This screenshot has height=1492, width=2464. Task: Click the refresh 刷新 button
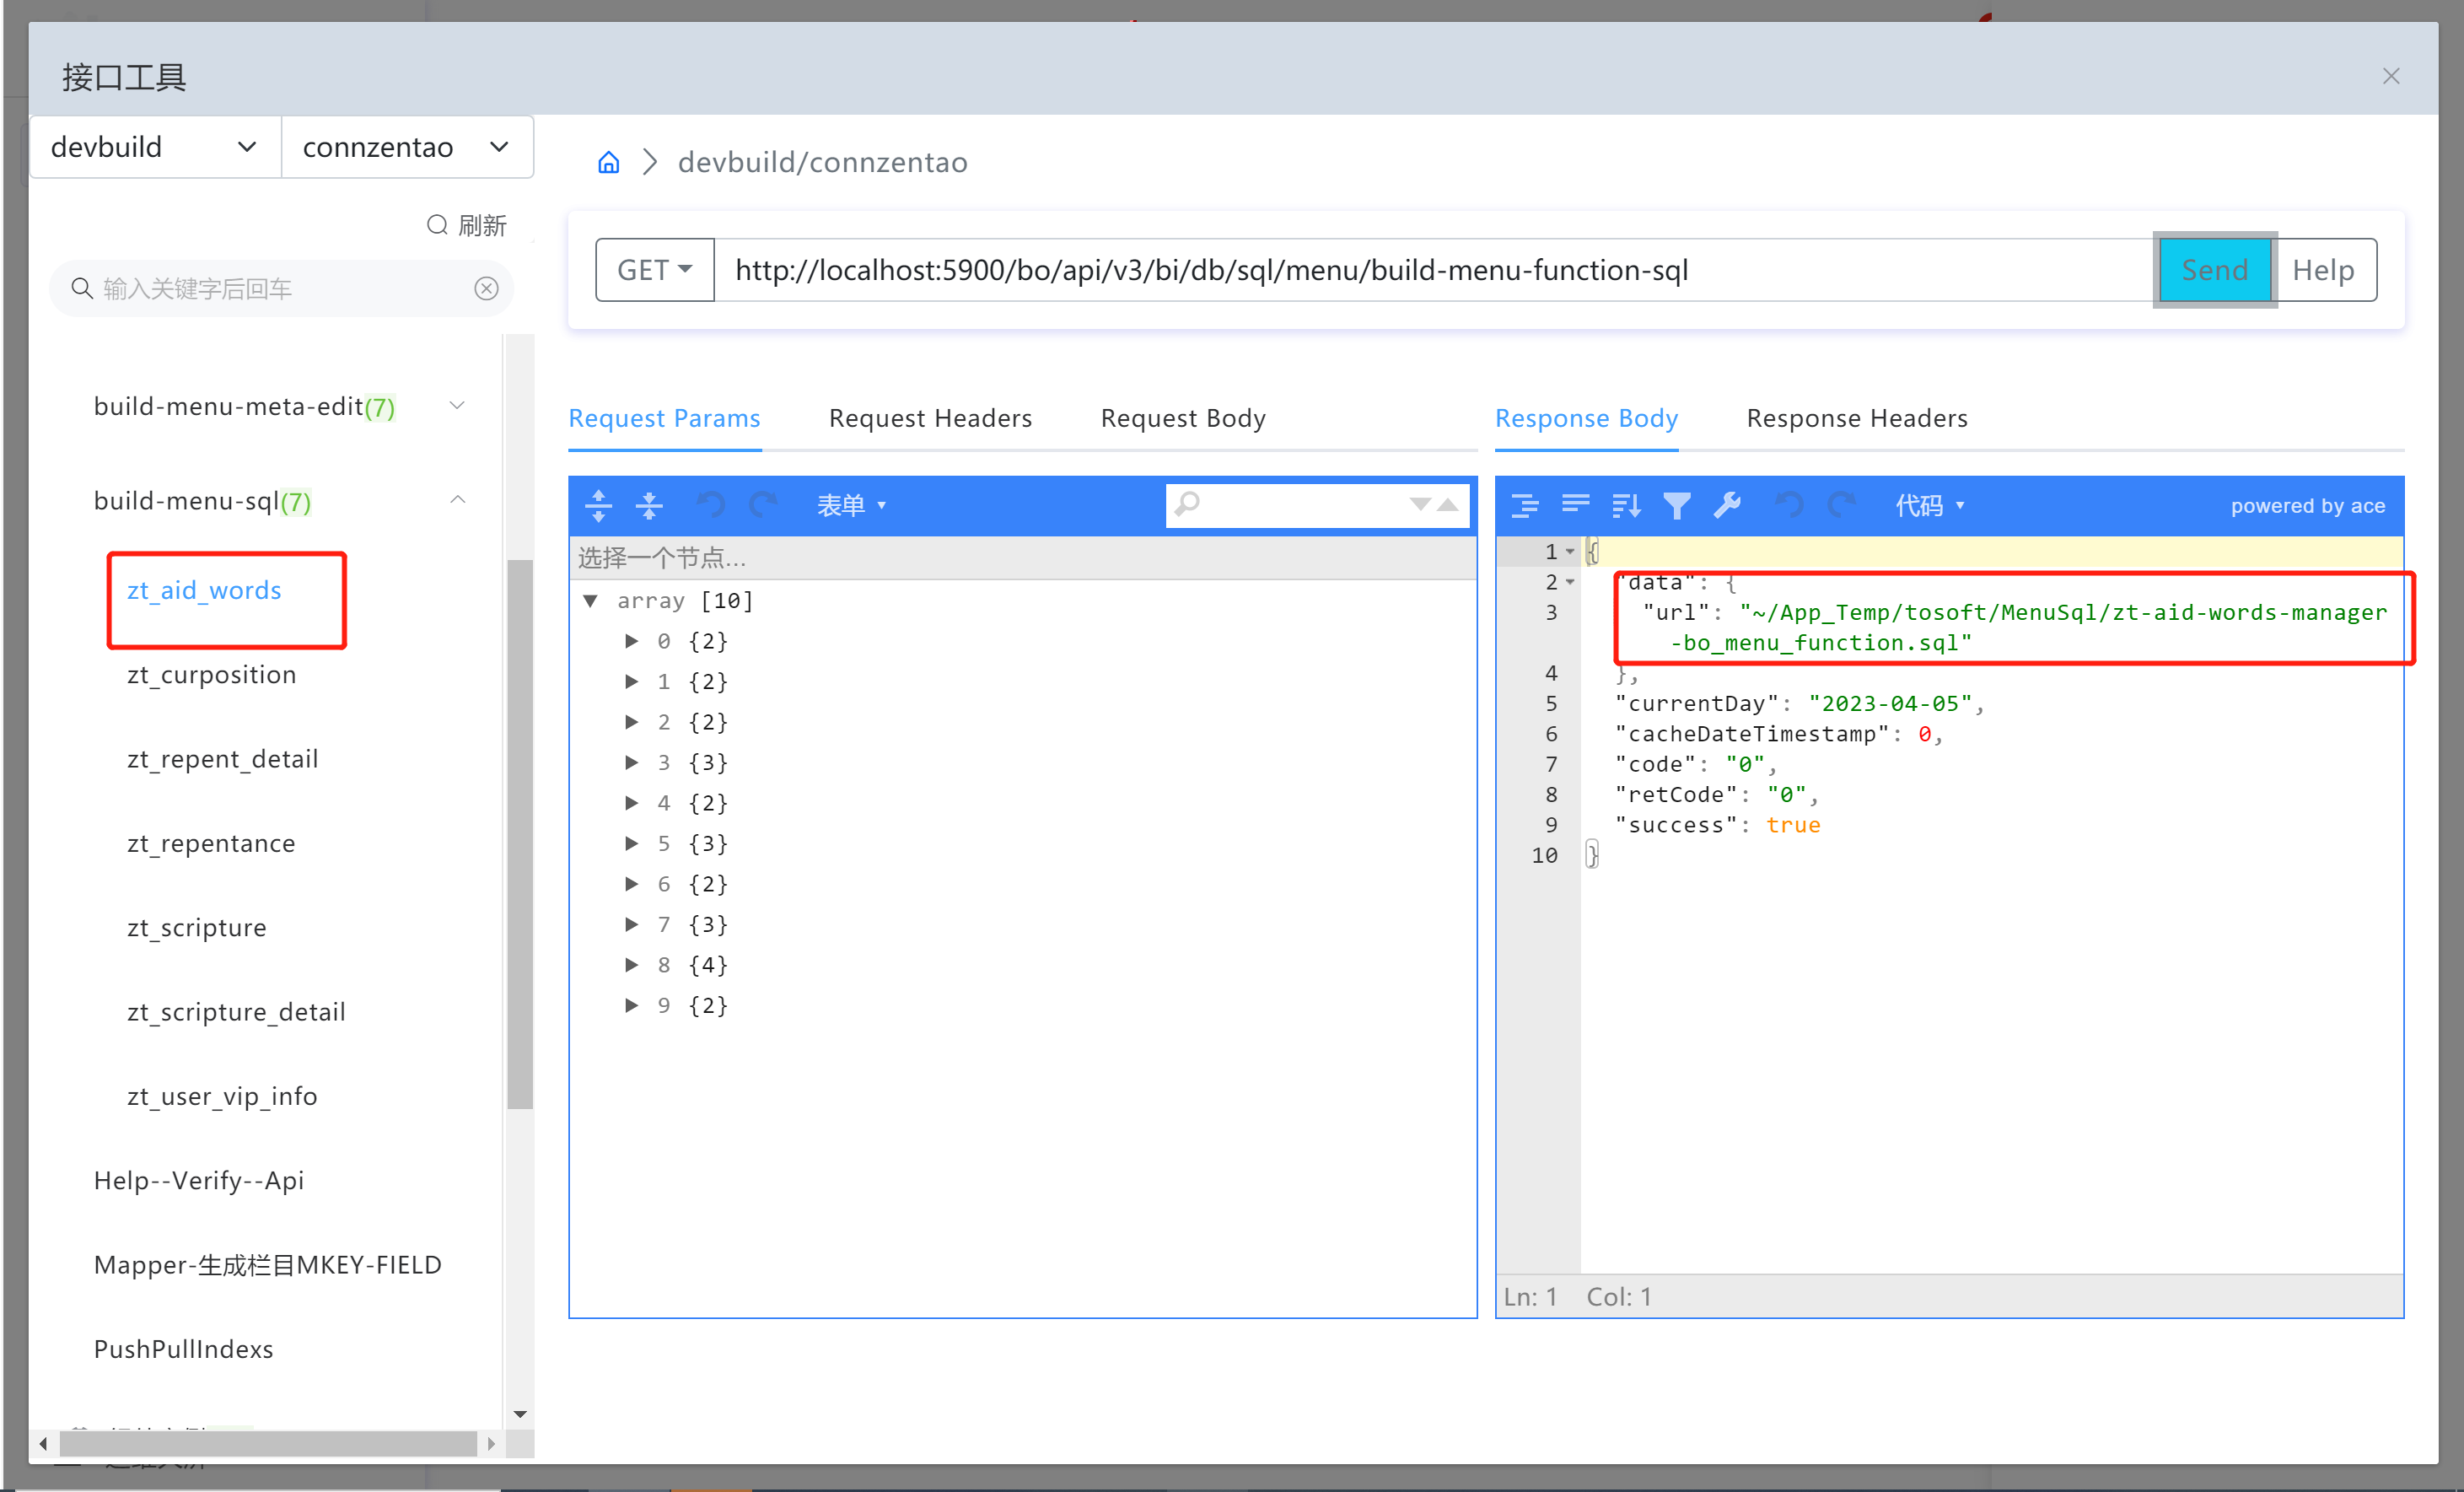tap(466, 225)
